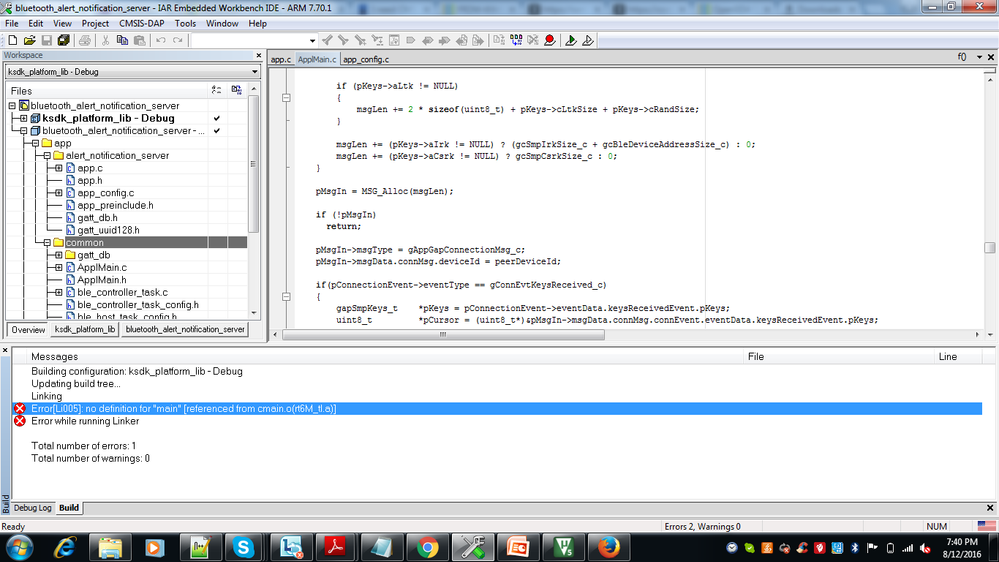Click the Find Previous toolbar icon
This screenshot has width=999, height=562.
coord(327,40)
